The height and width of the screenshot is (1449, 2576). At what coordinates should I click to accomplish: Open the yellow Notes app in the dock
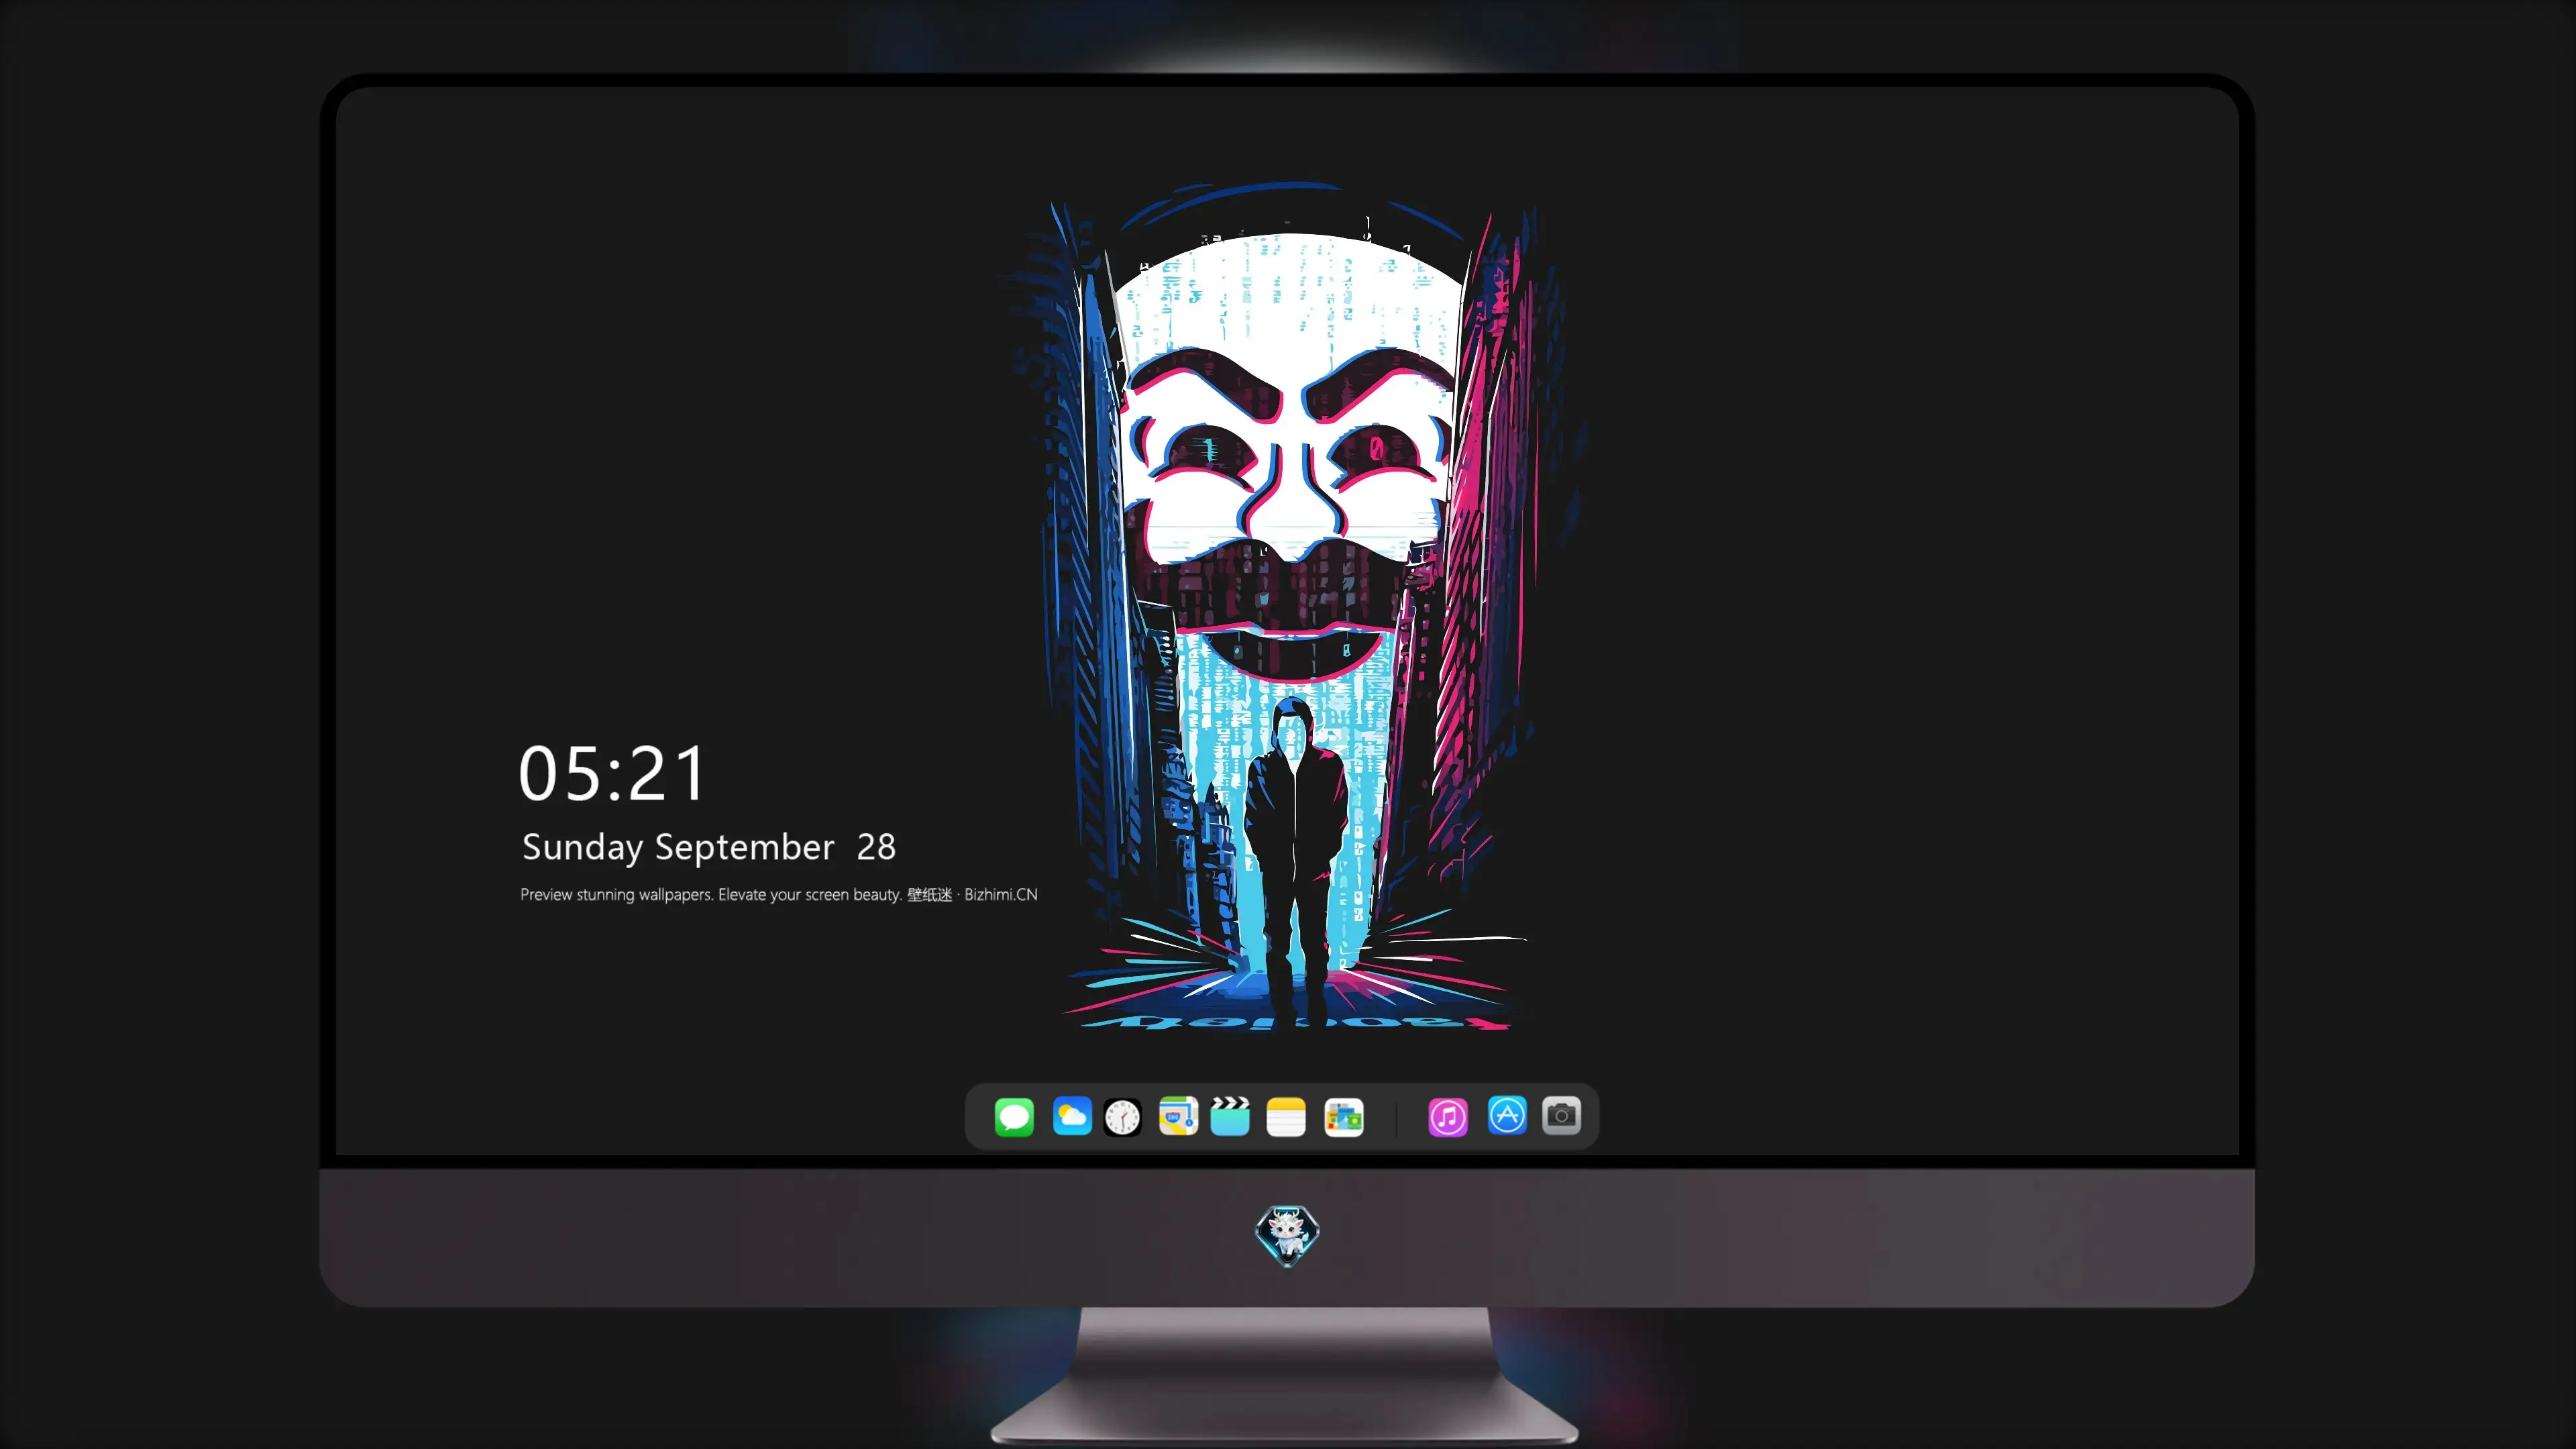[1286, 1117]
